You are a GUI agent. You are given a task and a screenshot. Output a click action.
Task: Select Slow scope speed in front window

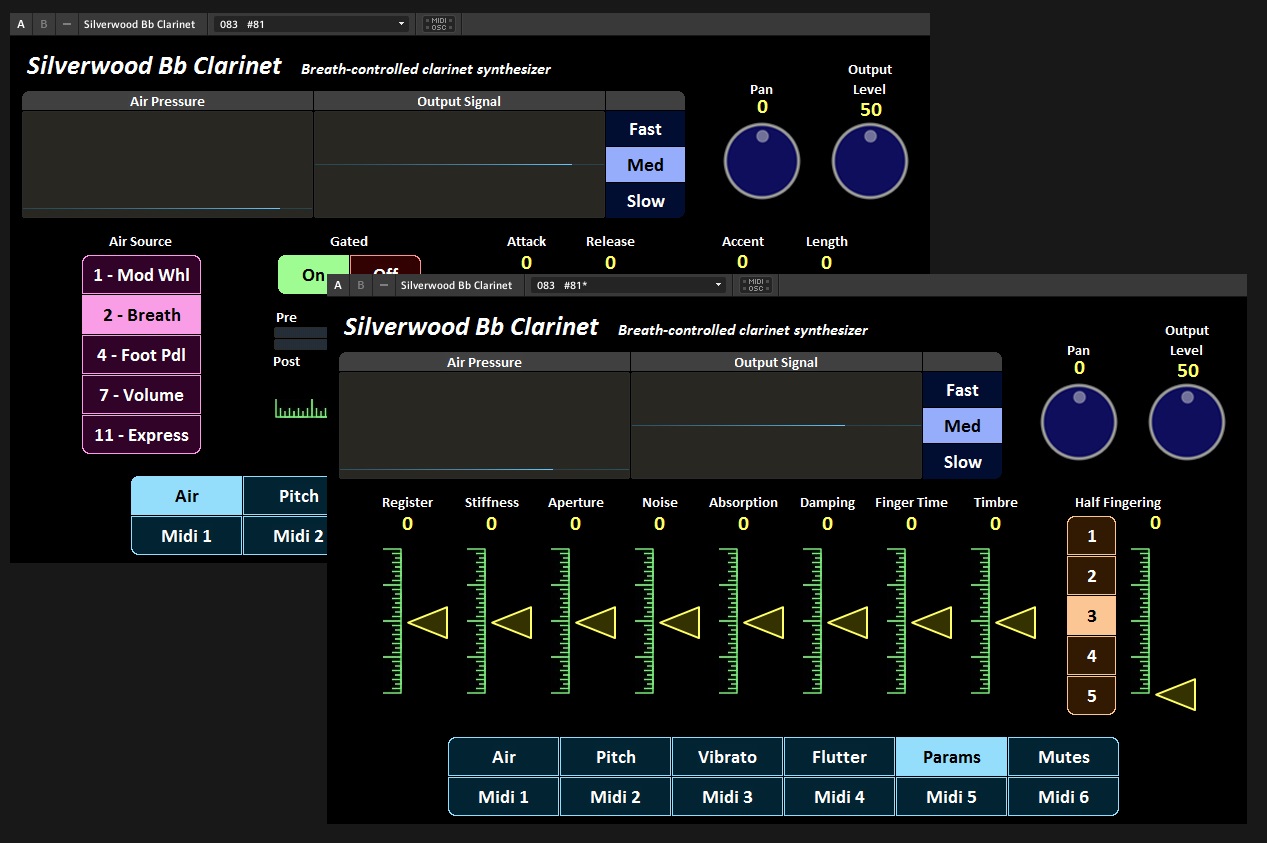click(x=962, y=462)
